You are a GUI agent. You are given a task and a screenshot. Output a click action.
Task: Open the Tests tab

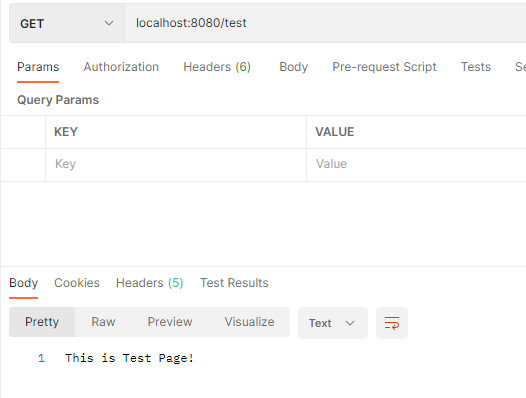coord(476,67)
